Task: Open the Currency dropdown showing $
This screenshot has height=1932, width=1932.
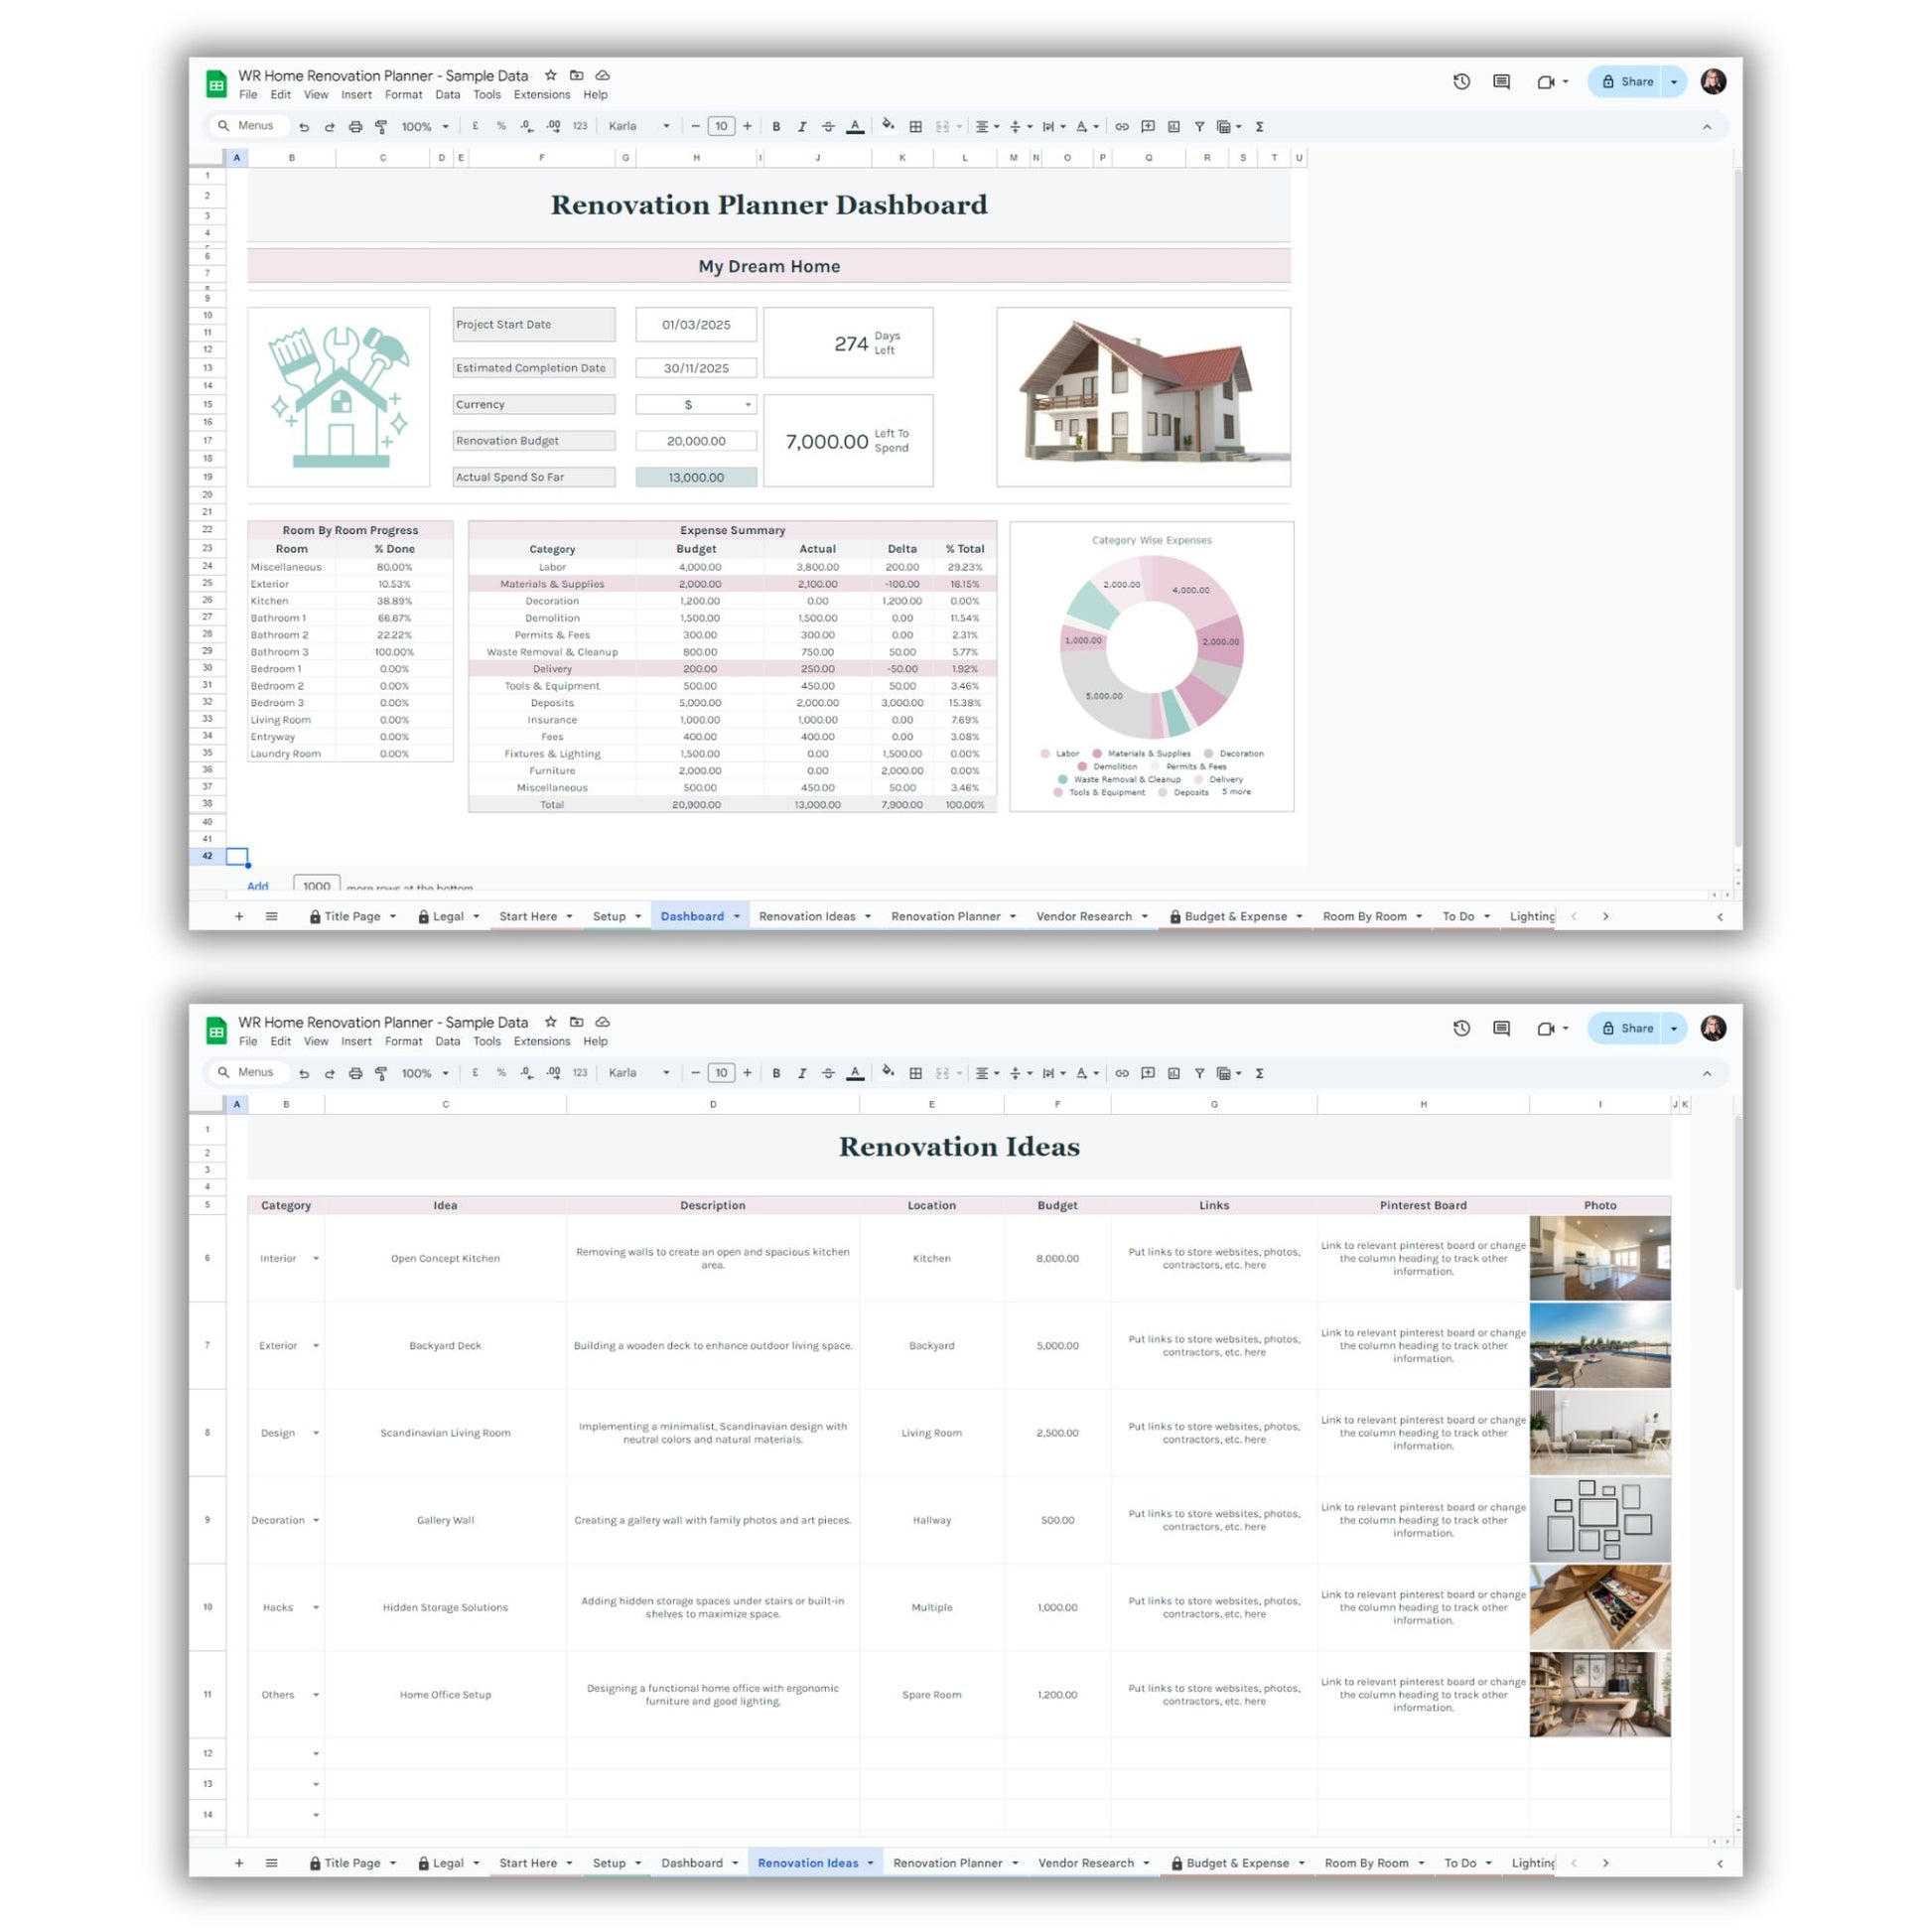Action: pyautogui.click(x=747, y=405)
